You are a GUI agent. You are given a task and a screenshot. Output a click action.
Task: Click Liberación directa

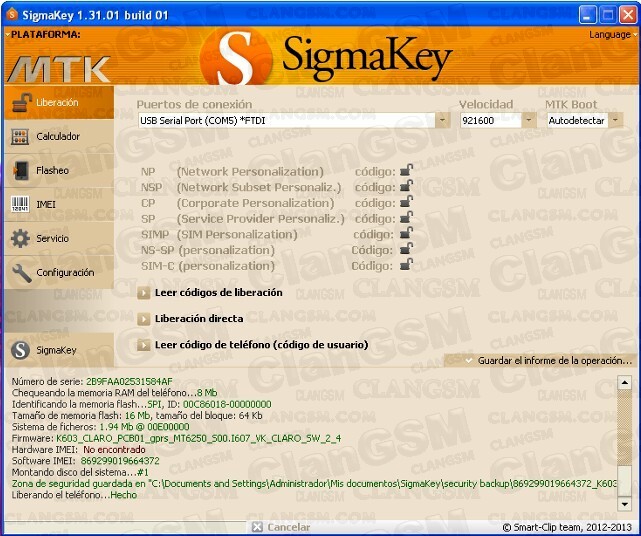199,319
